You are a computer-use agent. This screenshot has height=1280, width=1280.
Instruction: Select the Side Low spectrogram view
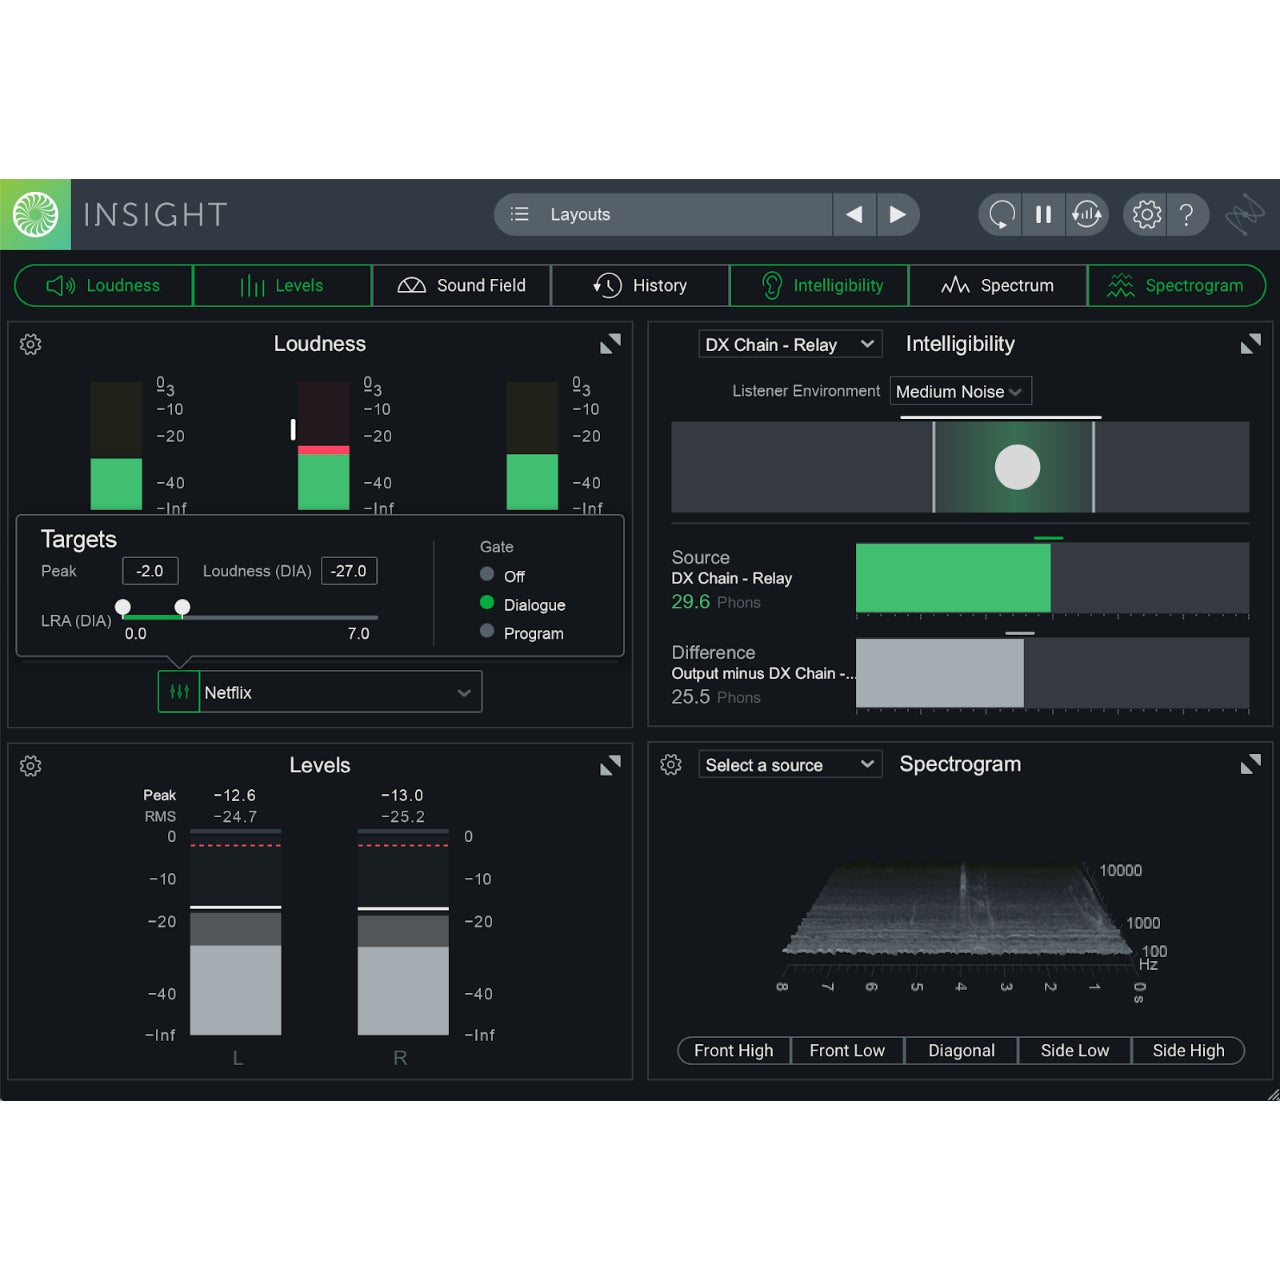[x=1075, y=1050]
